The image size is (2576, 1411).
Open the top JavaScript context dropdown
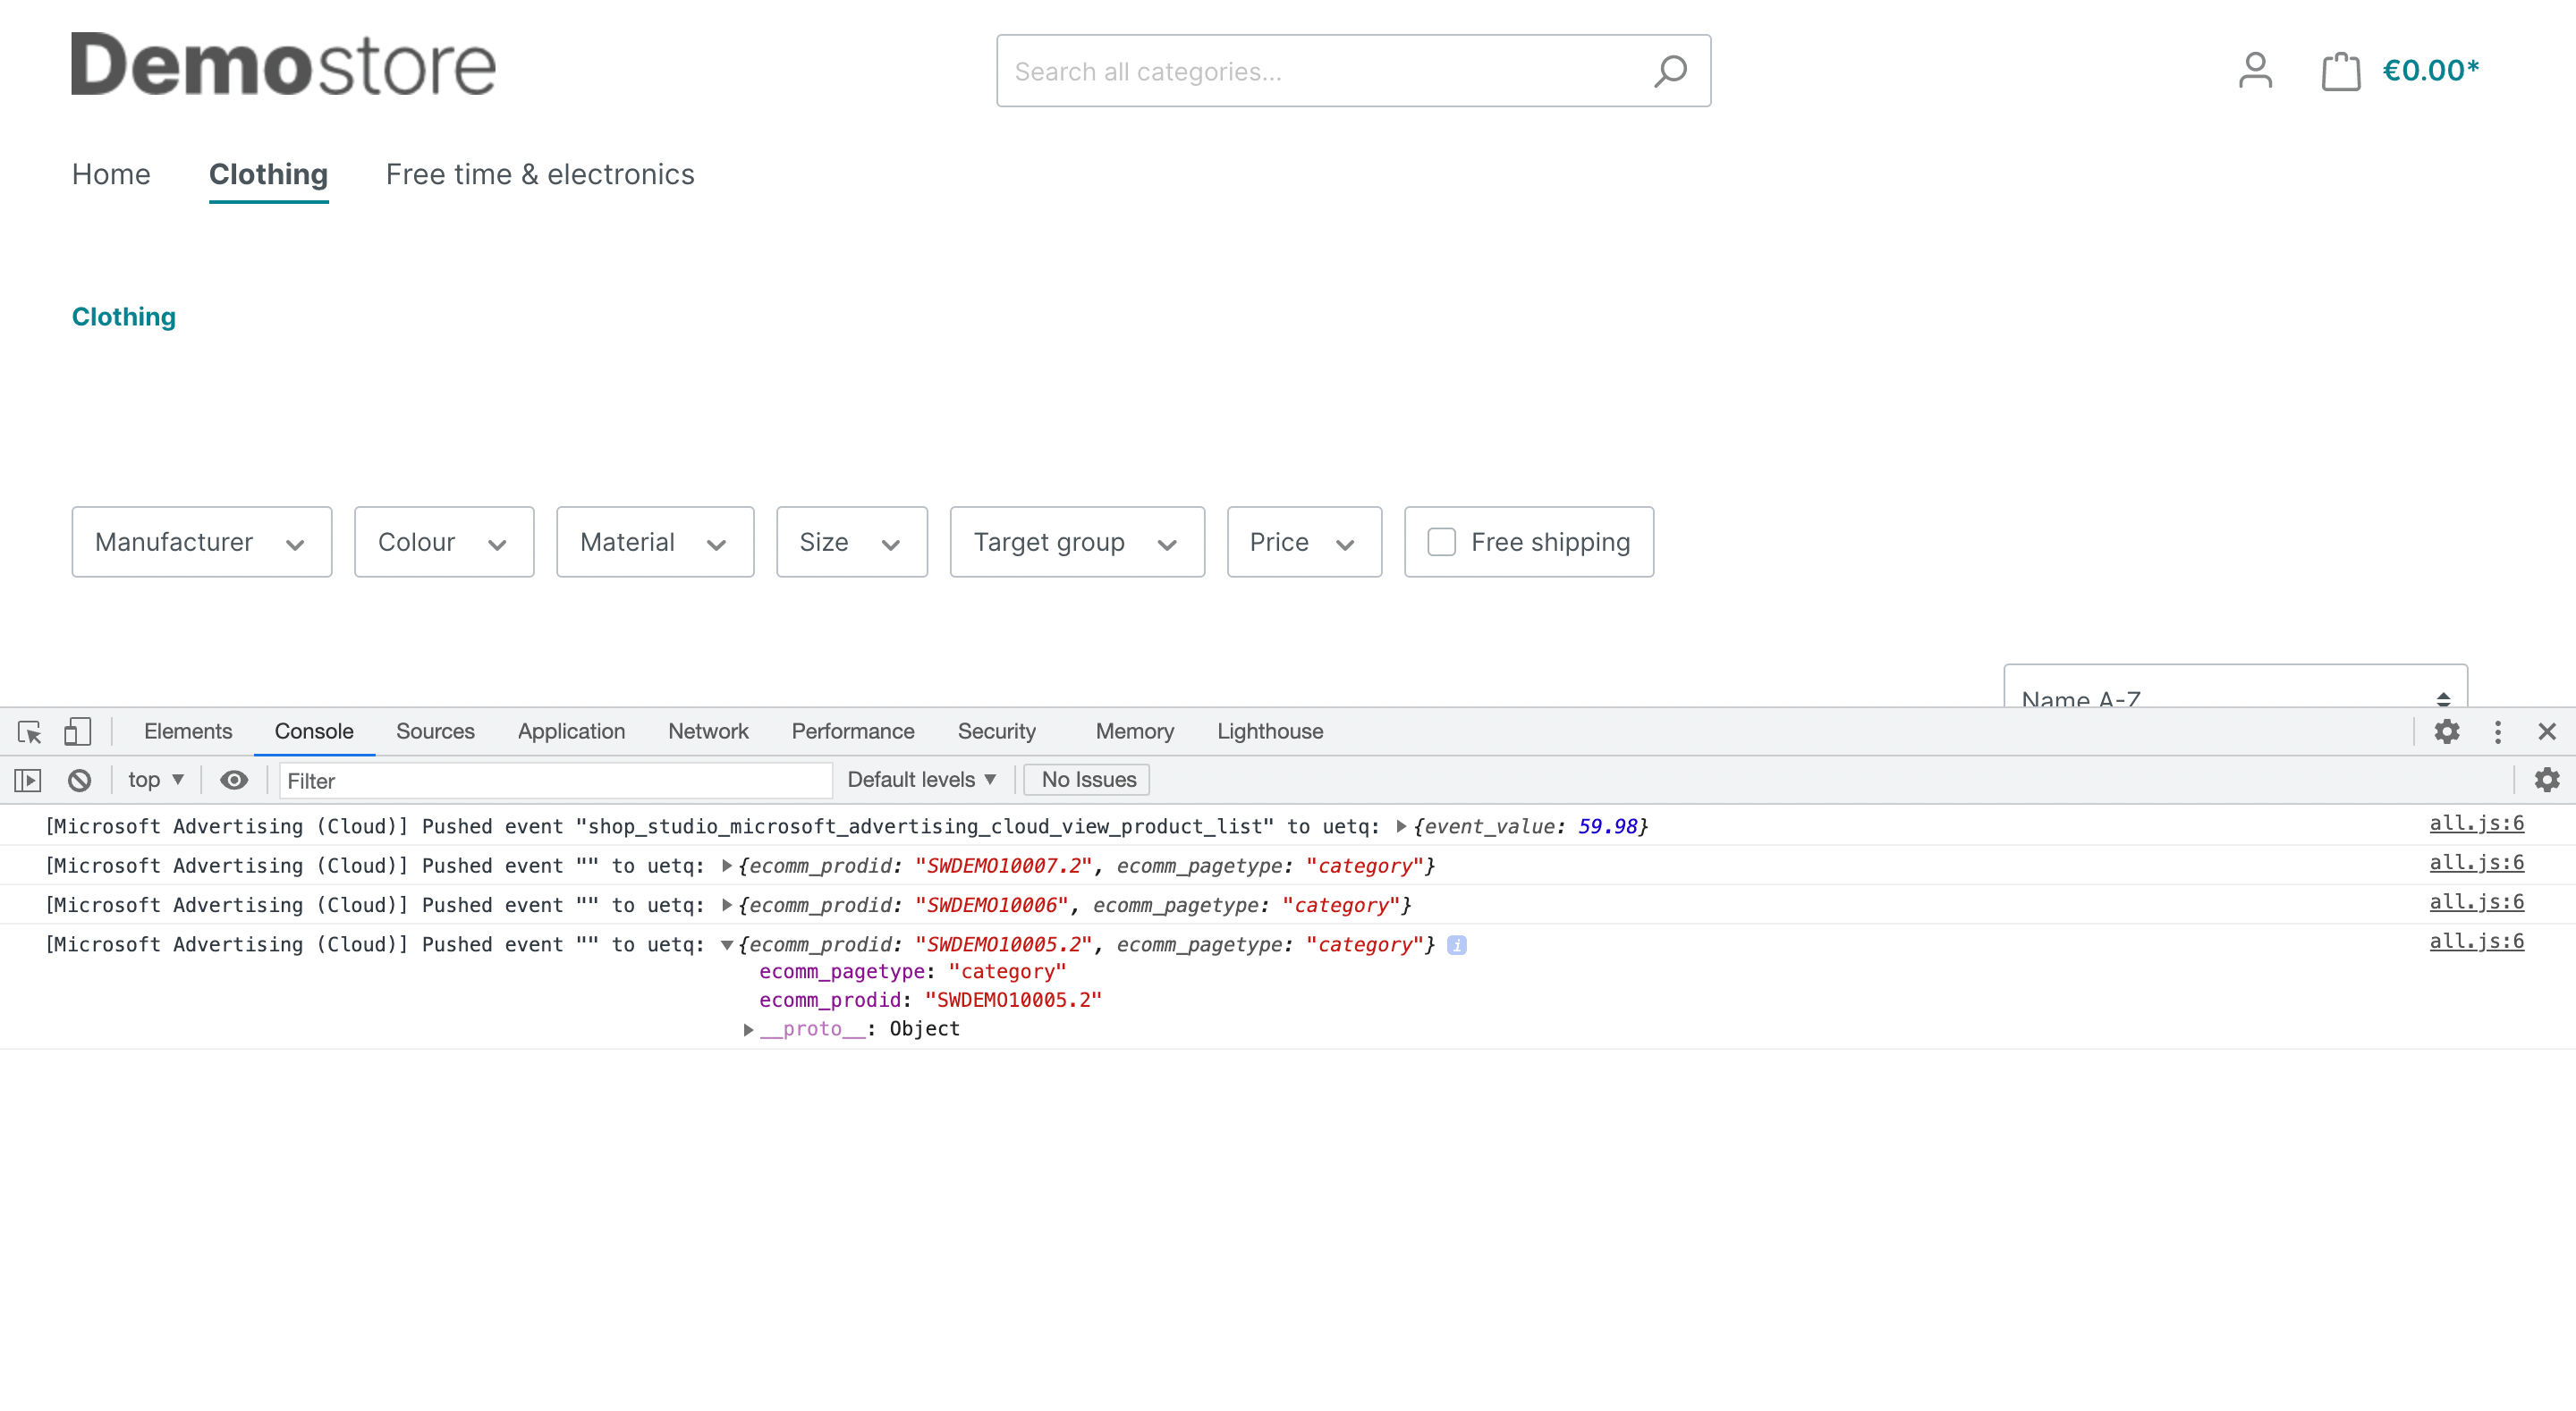click(x=155, y=779)
